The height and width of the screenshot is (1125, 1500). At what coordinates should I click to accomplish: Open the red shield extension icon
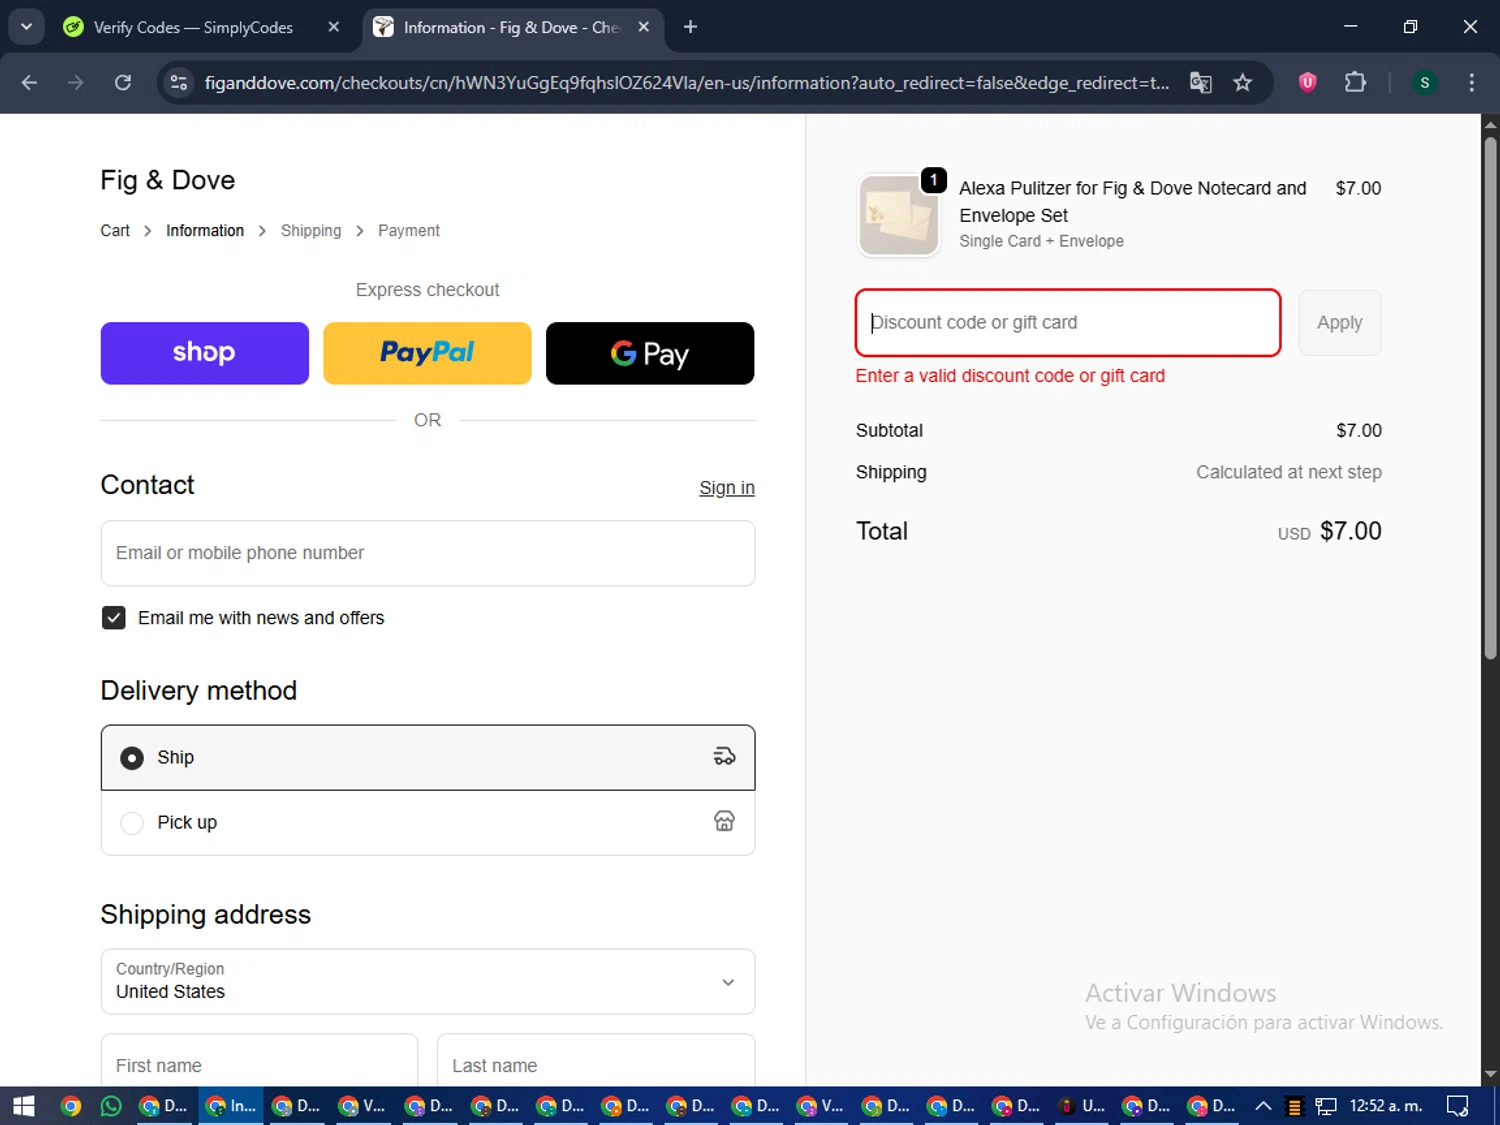(x=1307, y=82)
